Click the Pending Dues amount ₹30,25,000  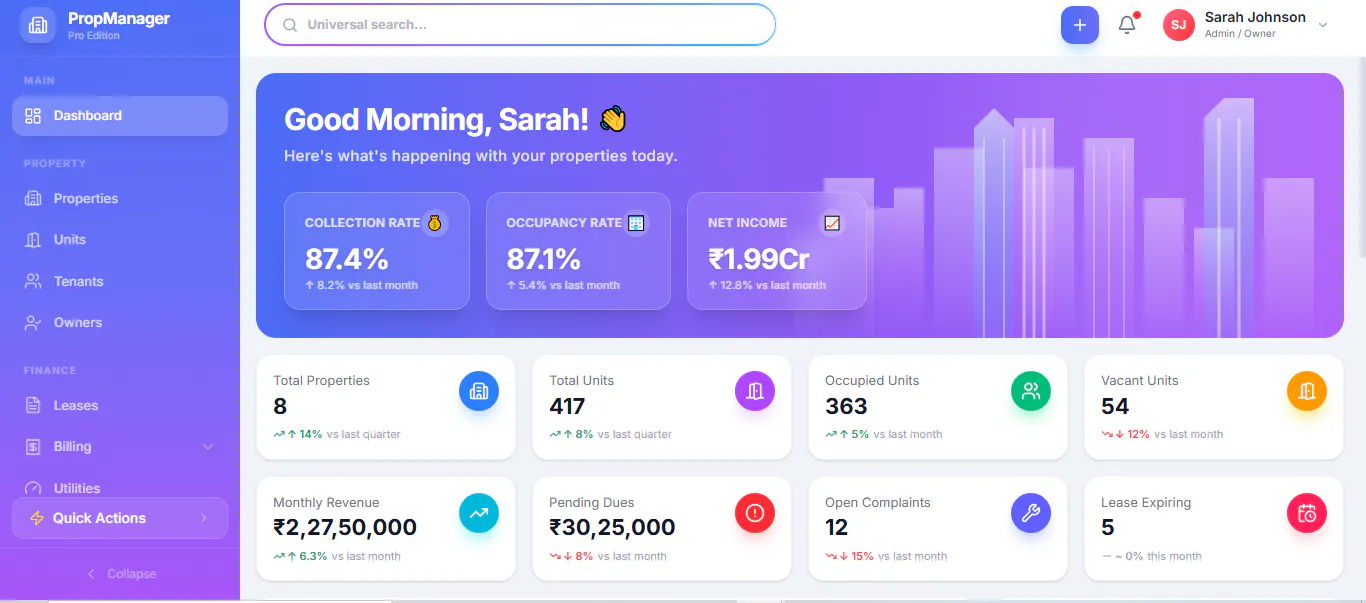[612, 527]
